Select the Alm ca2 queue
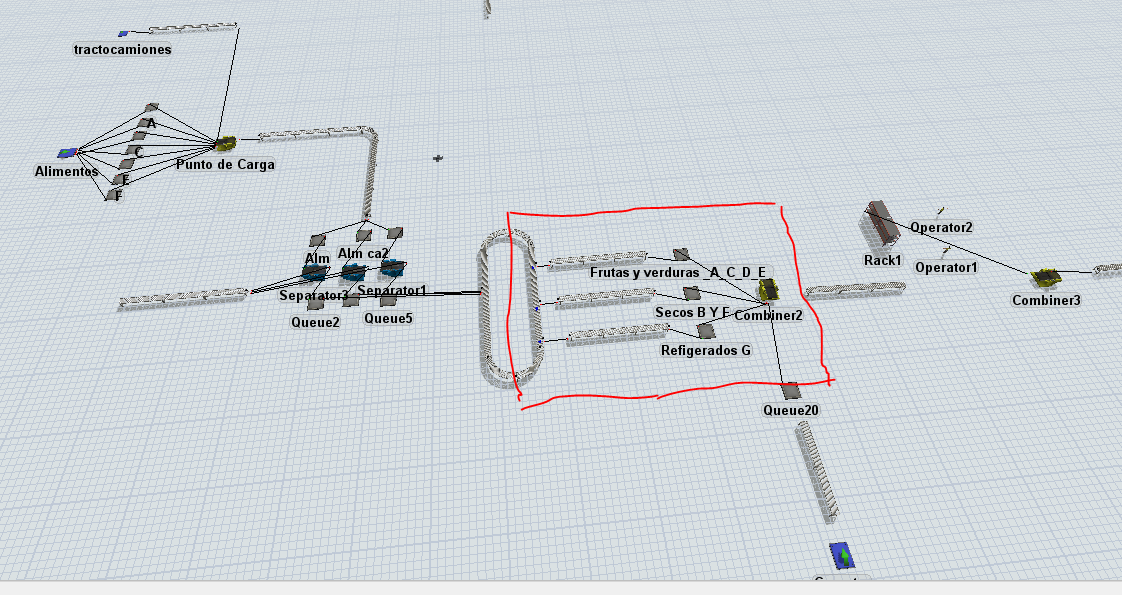 tap(365, 236)
